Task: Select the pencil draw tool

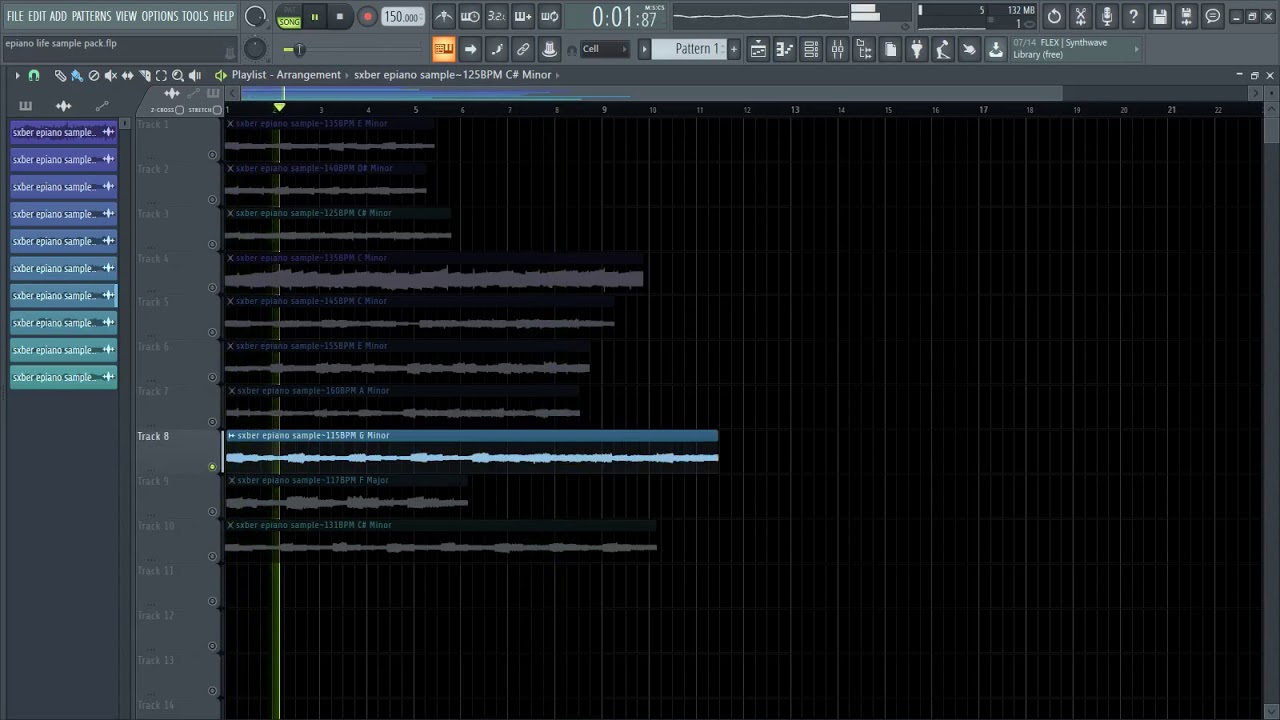Action: point(60,76)
